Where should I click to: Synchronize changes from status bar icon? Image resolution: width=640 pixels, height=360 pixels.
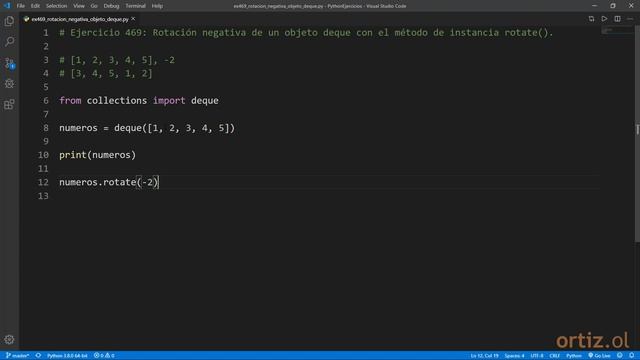point(38,356)
